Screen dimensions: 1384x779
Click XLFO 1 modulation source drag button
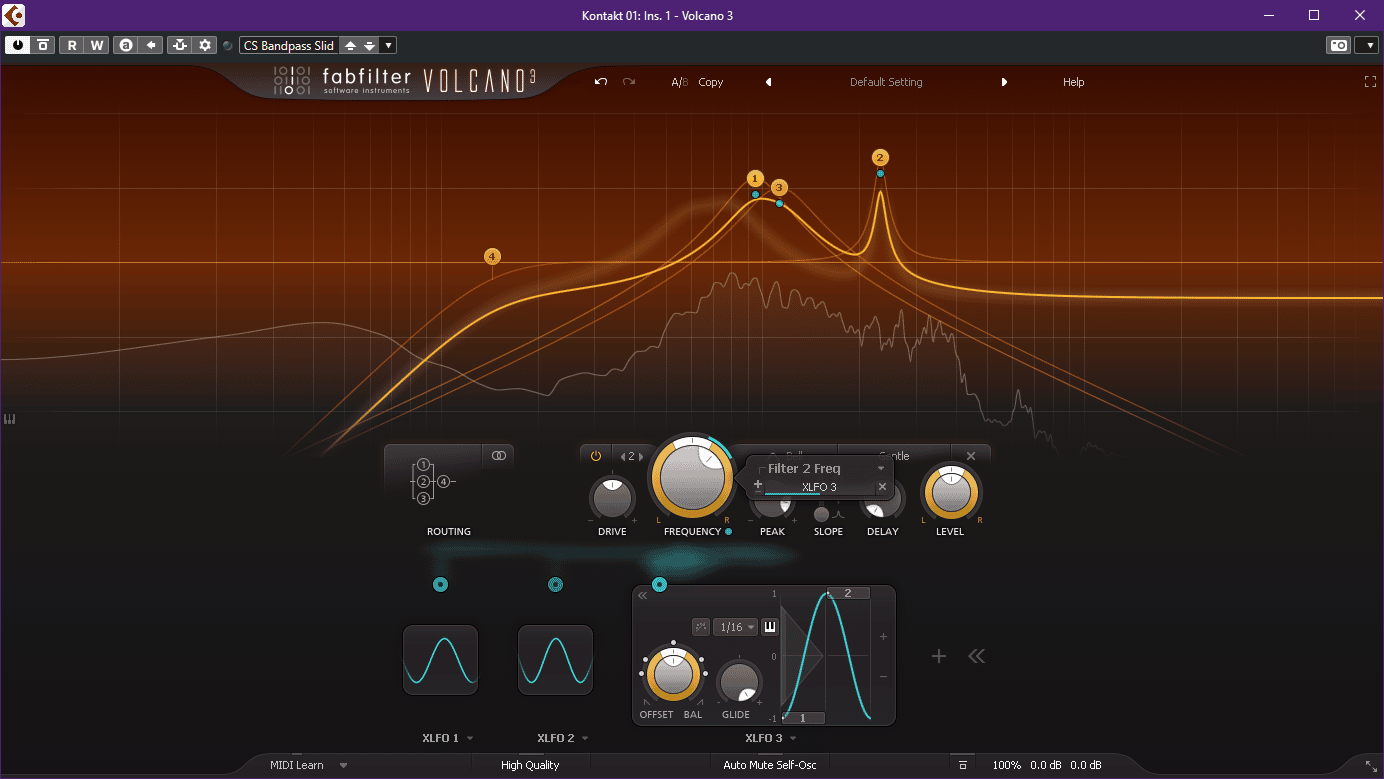[x=440, y=584]
